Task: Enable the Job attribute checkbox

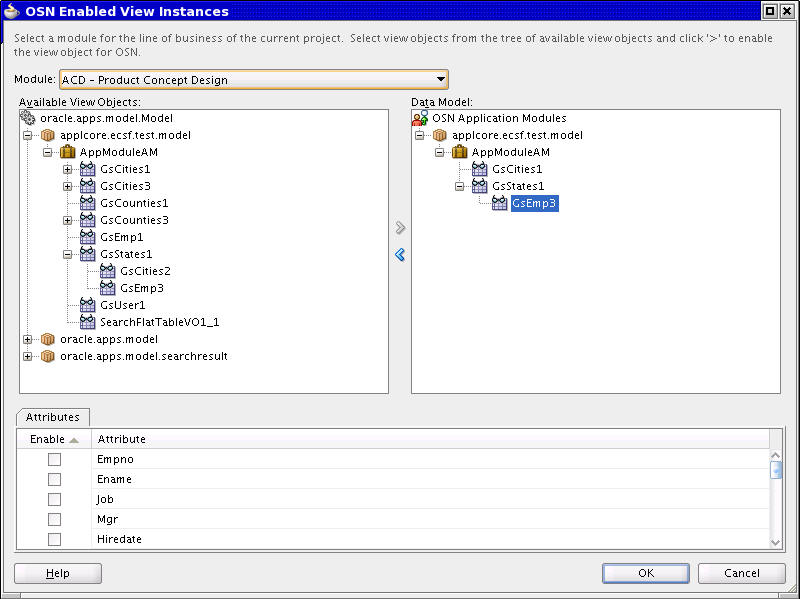Action: coord(54,499)
